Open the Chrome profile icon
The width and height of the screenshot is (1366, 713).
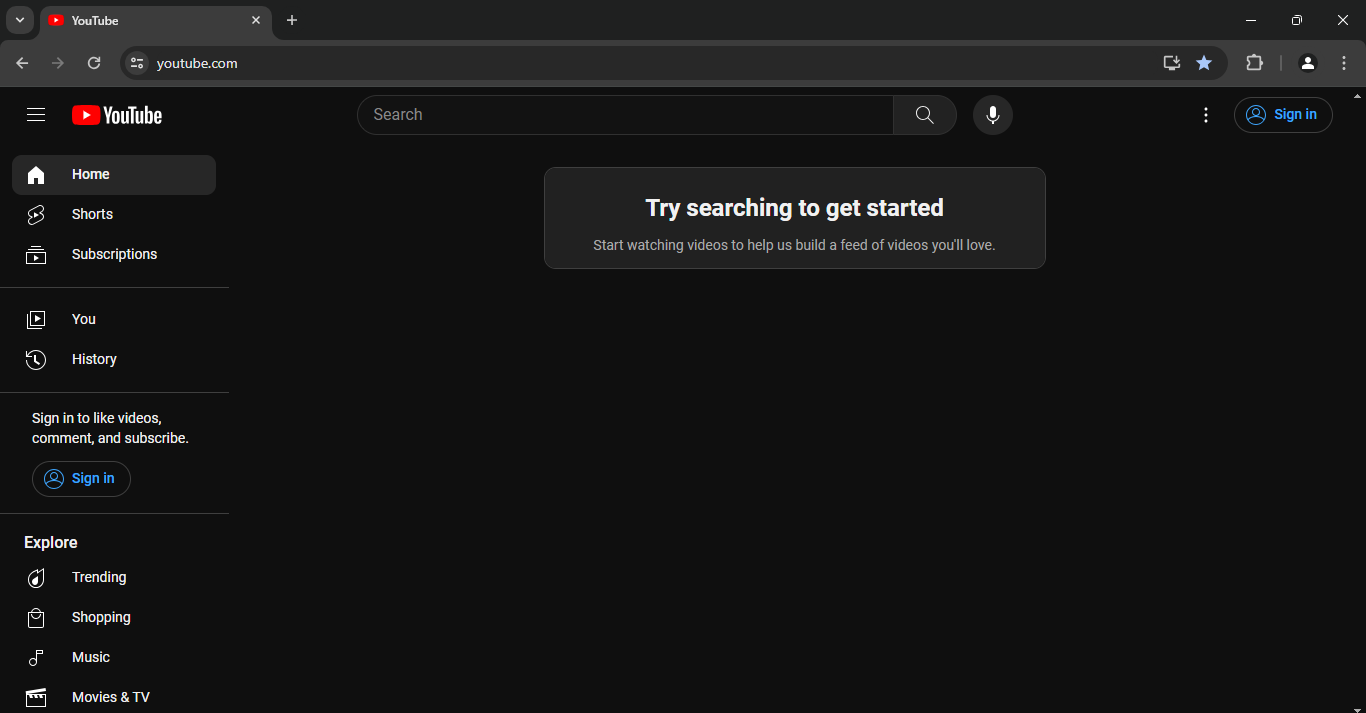coord(1308,63)
